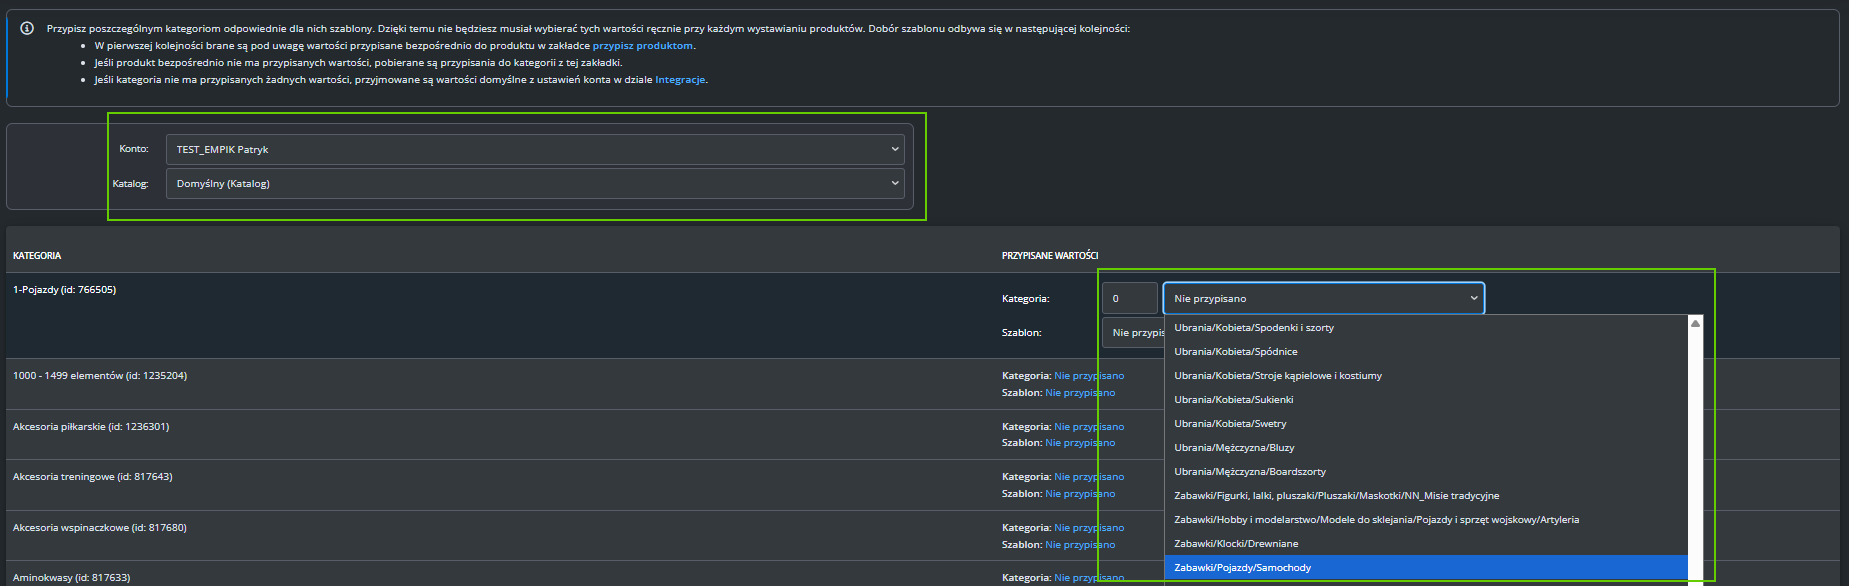
Task: Collapse the Kategoria "Nie przypisano" combo box
Action: click(1323, 298)
